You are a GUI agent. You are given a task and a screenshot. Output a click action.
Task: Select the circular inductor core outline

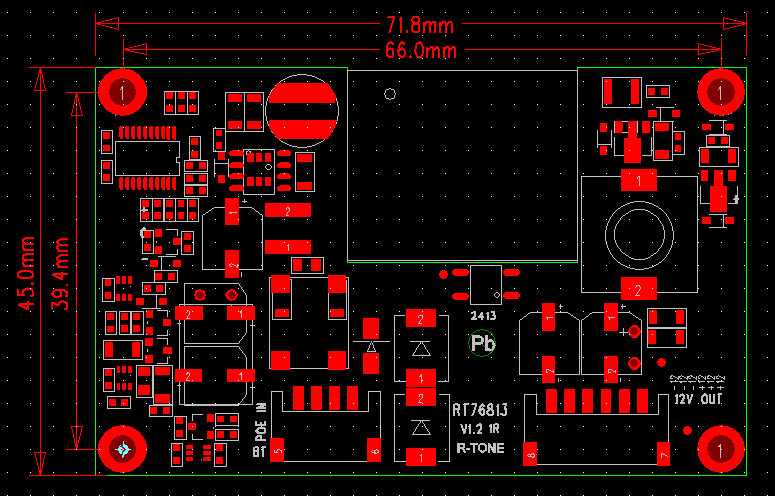(x=639, y=237)
